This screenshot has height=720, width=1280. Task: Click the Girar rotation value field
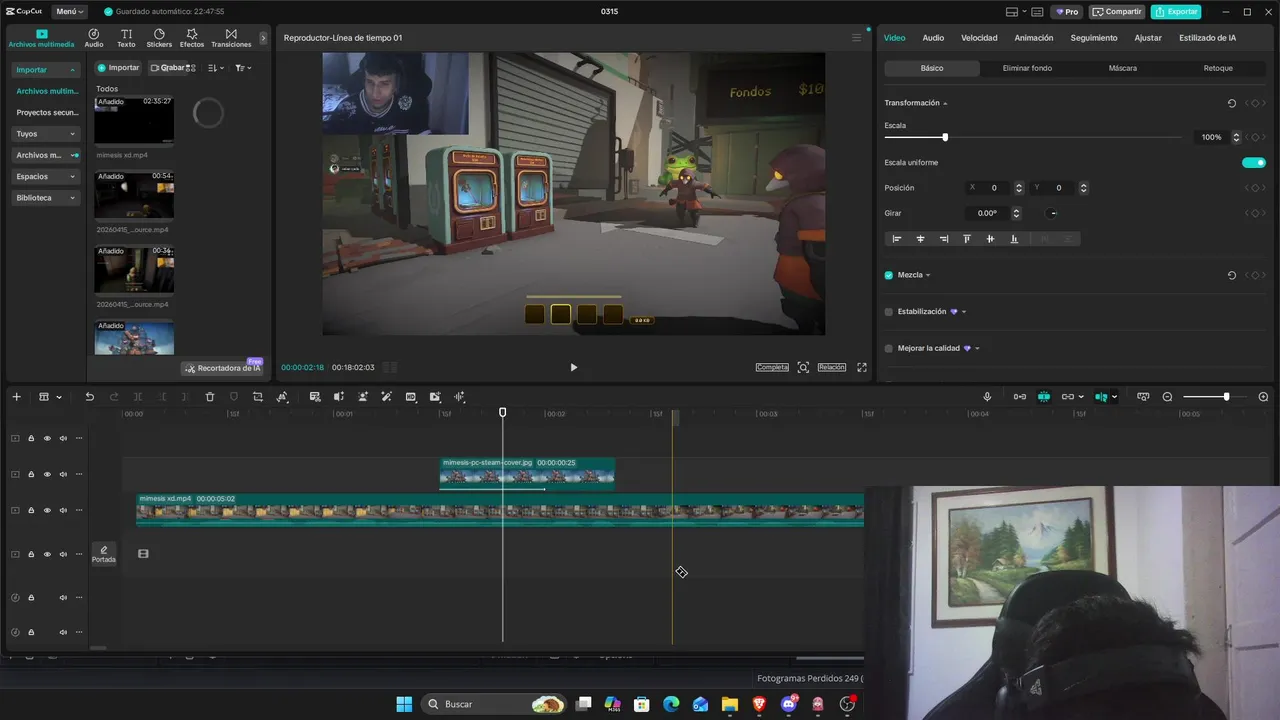[x=987, y=213]
